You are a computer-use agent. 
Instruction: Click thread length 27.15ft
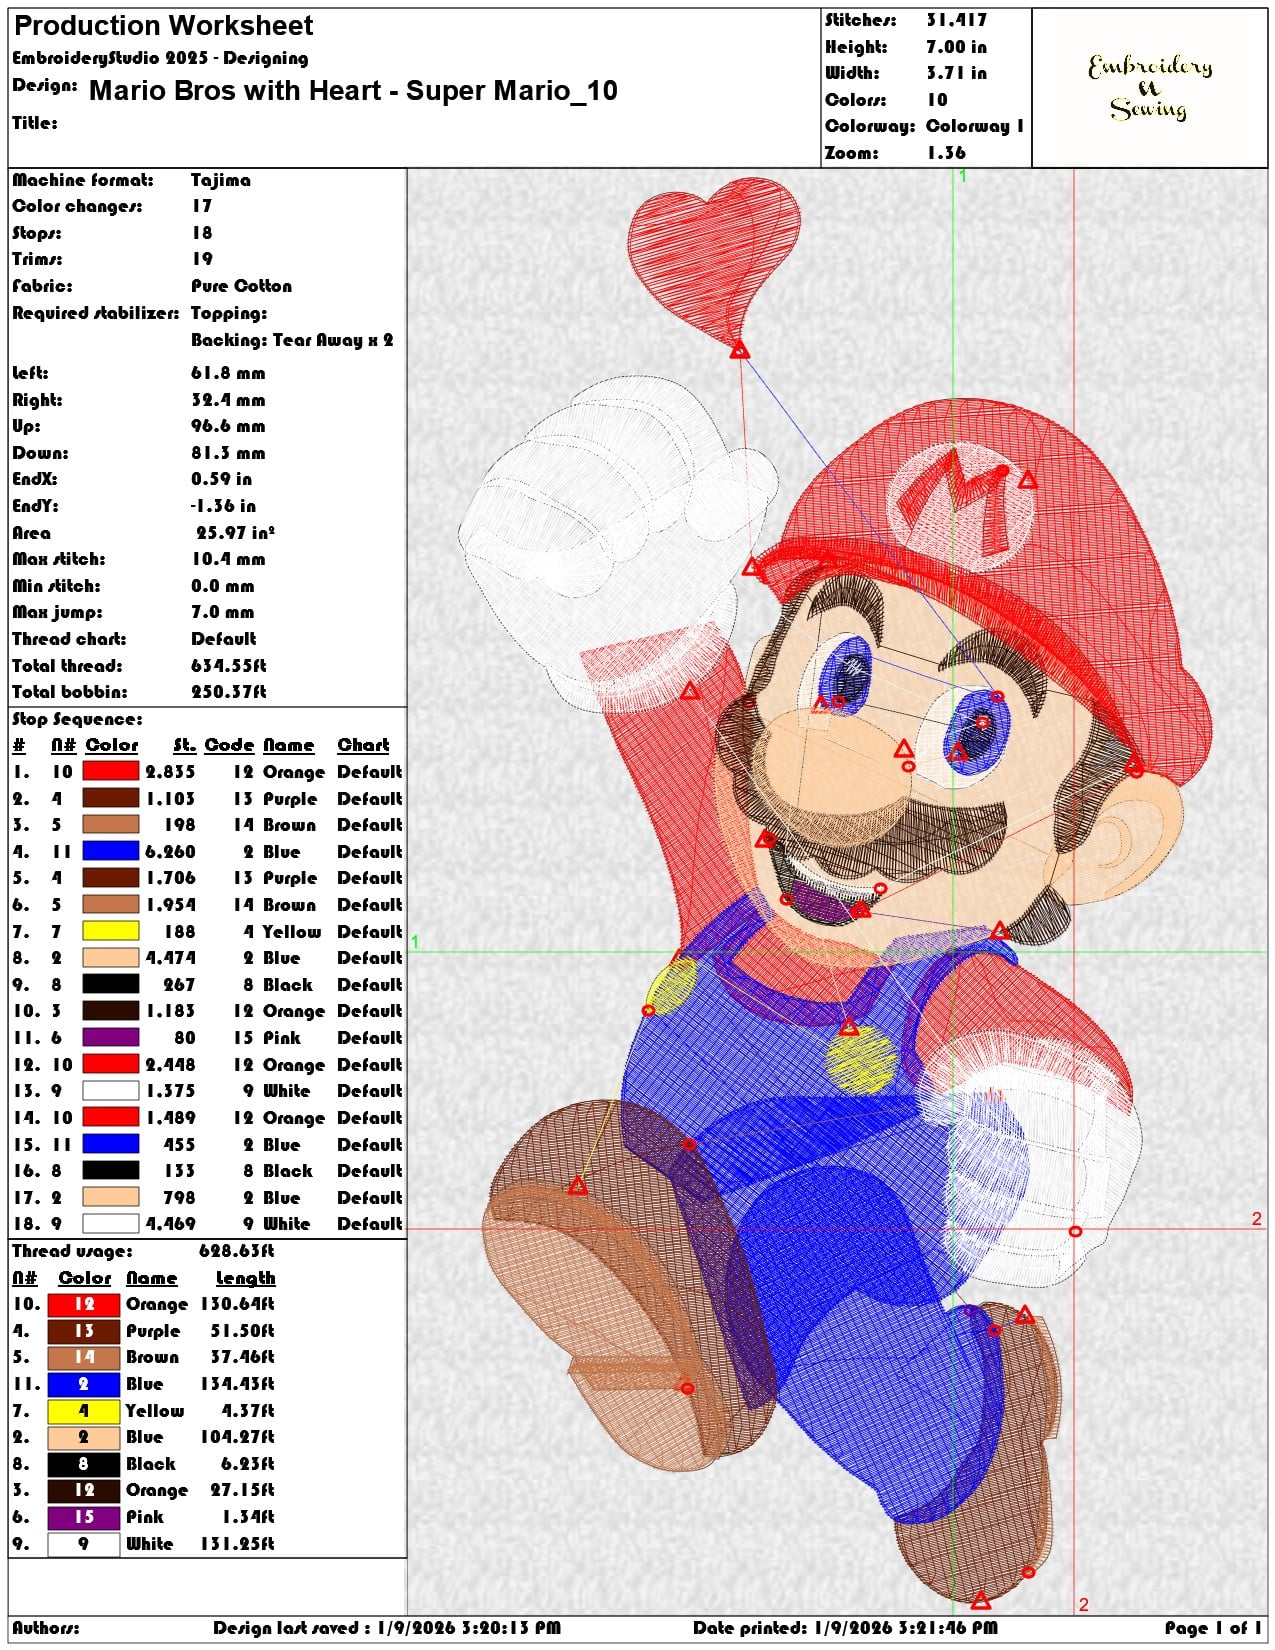click(x=242, y=1490)
